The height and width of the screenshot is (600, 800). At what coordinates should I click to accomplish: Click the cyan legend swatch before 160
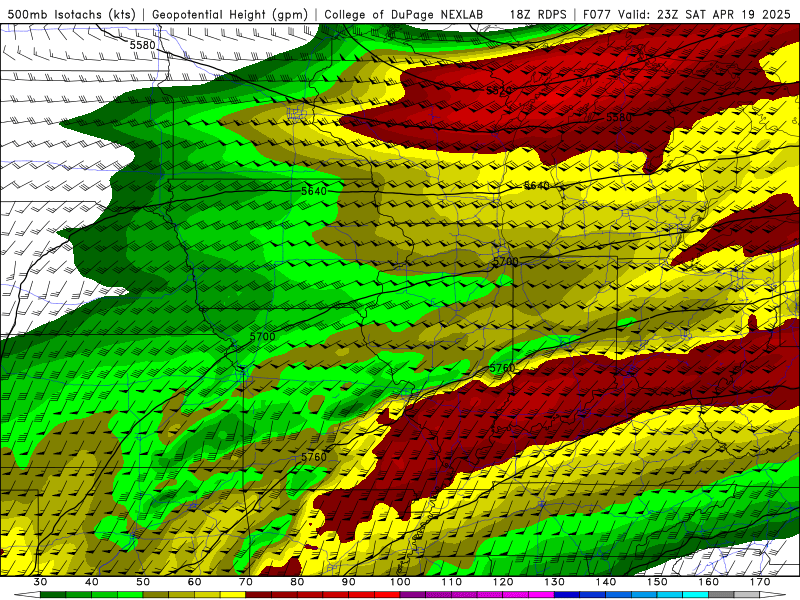[695, 595]
